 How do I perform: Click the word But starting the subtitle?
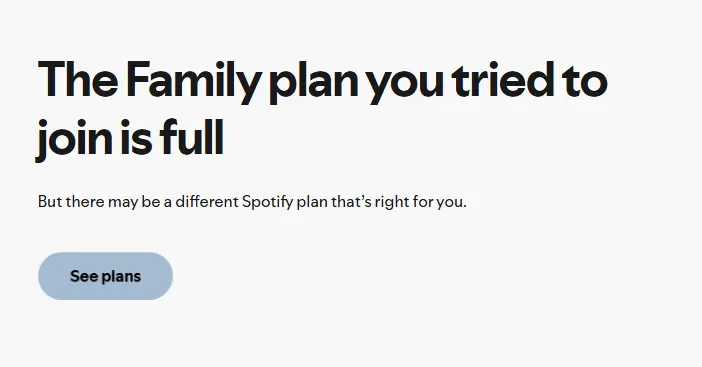pyautogui.click(x=50, y=201)
